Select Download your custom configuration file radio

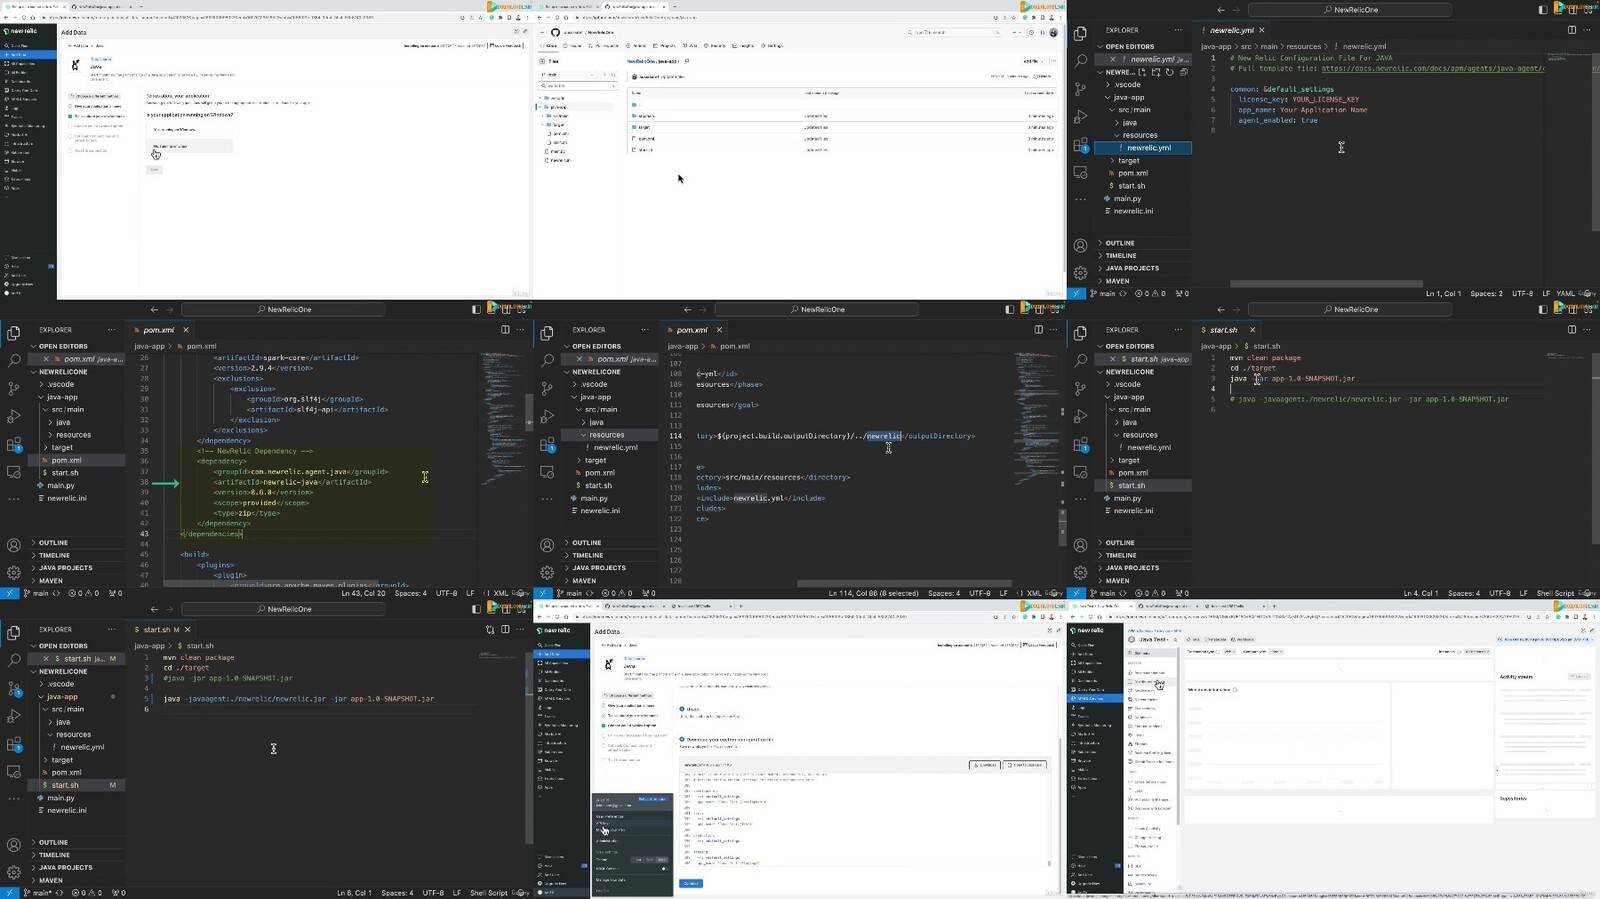click(x=682, y=739)
